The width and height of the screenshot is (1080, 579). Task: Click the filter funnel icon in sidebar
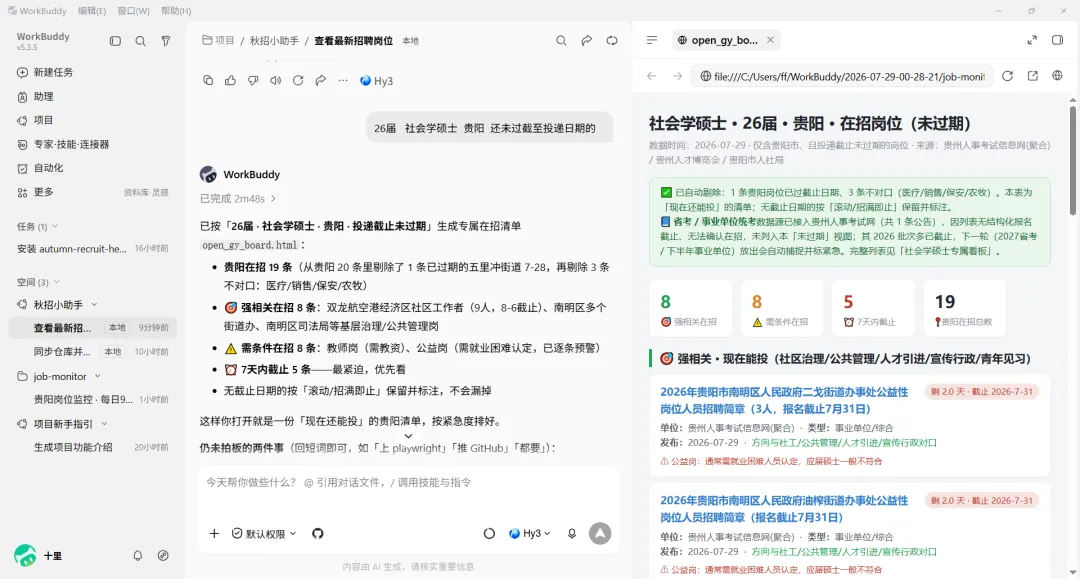click(166, 41)
